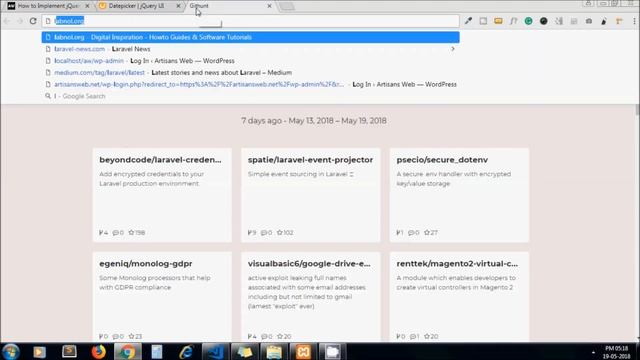Click the black circular extension icon
This screenshot has width=640, height=360.
(x=543, y=21)
